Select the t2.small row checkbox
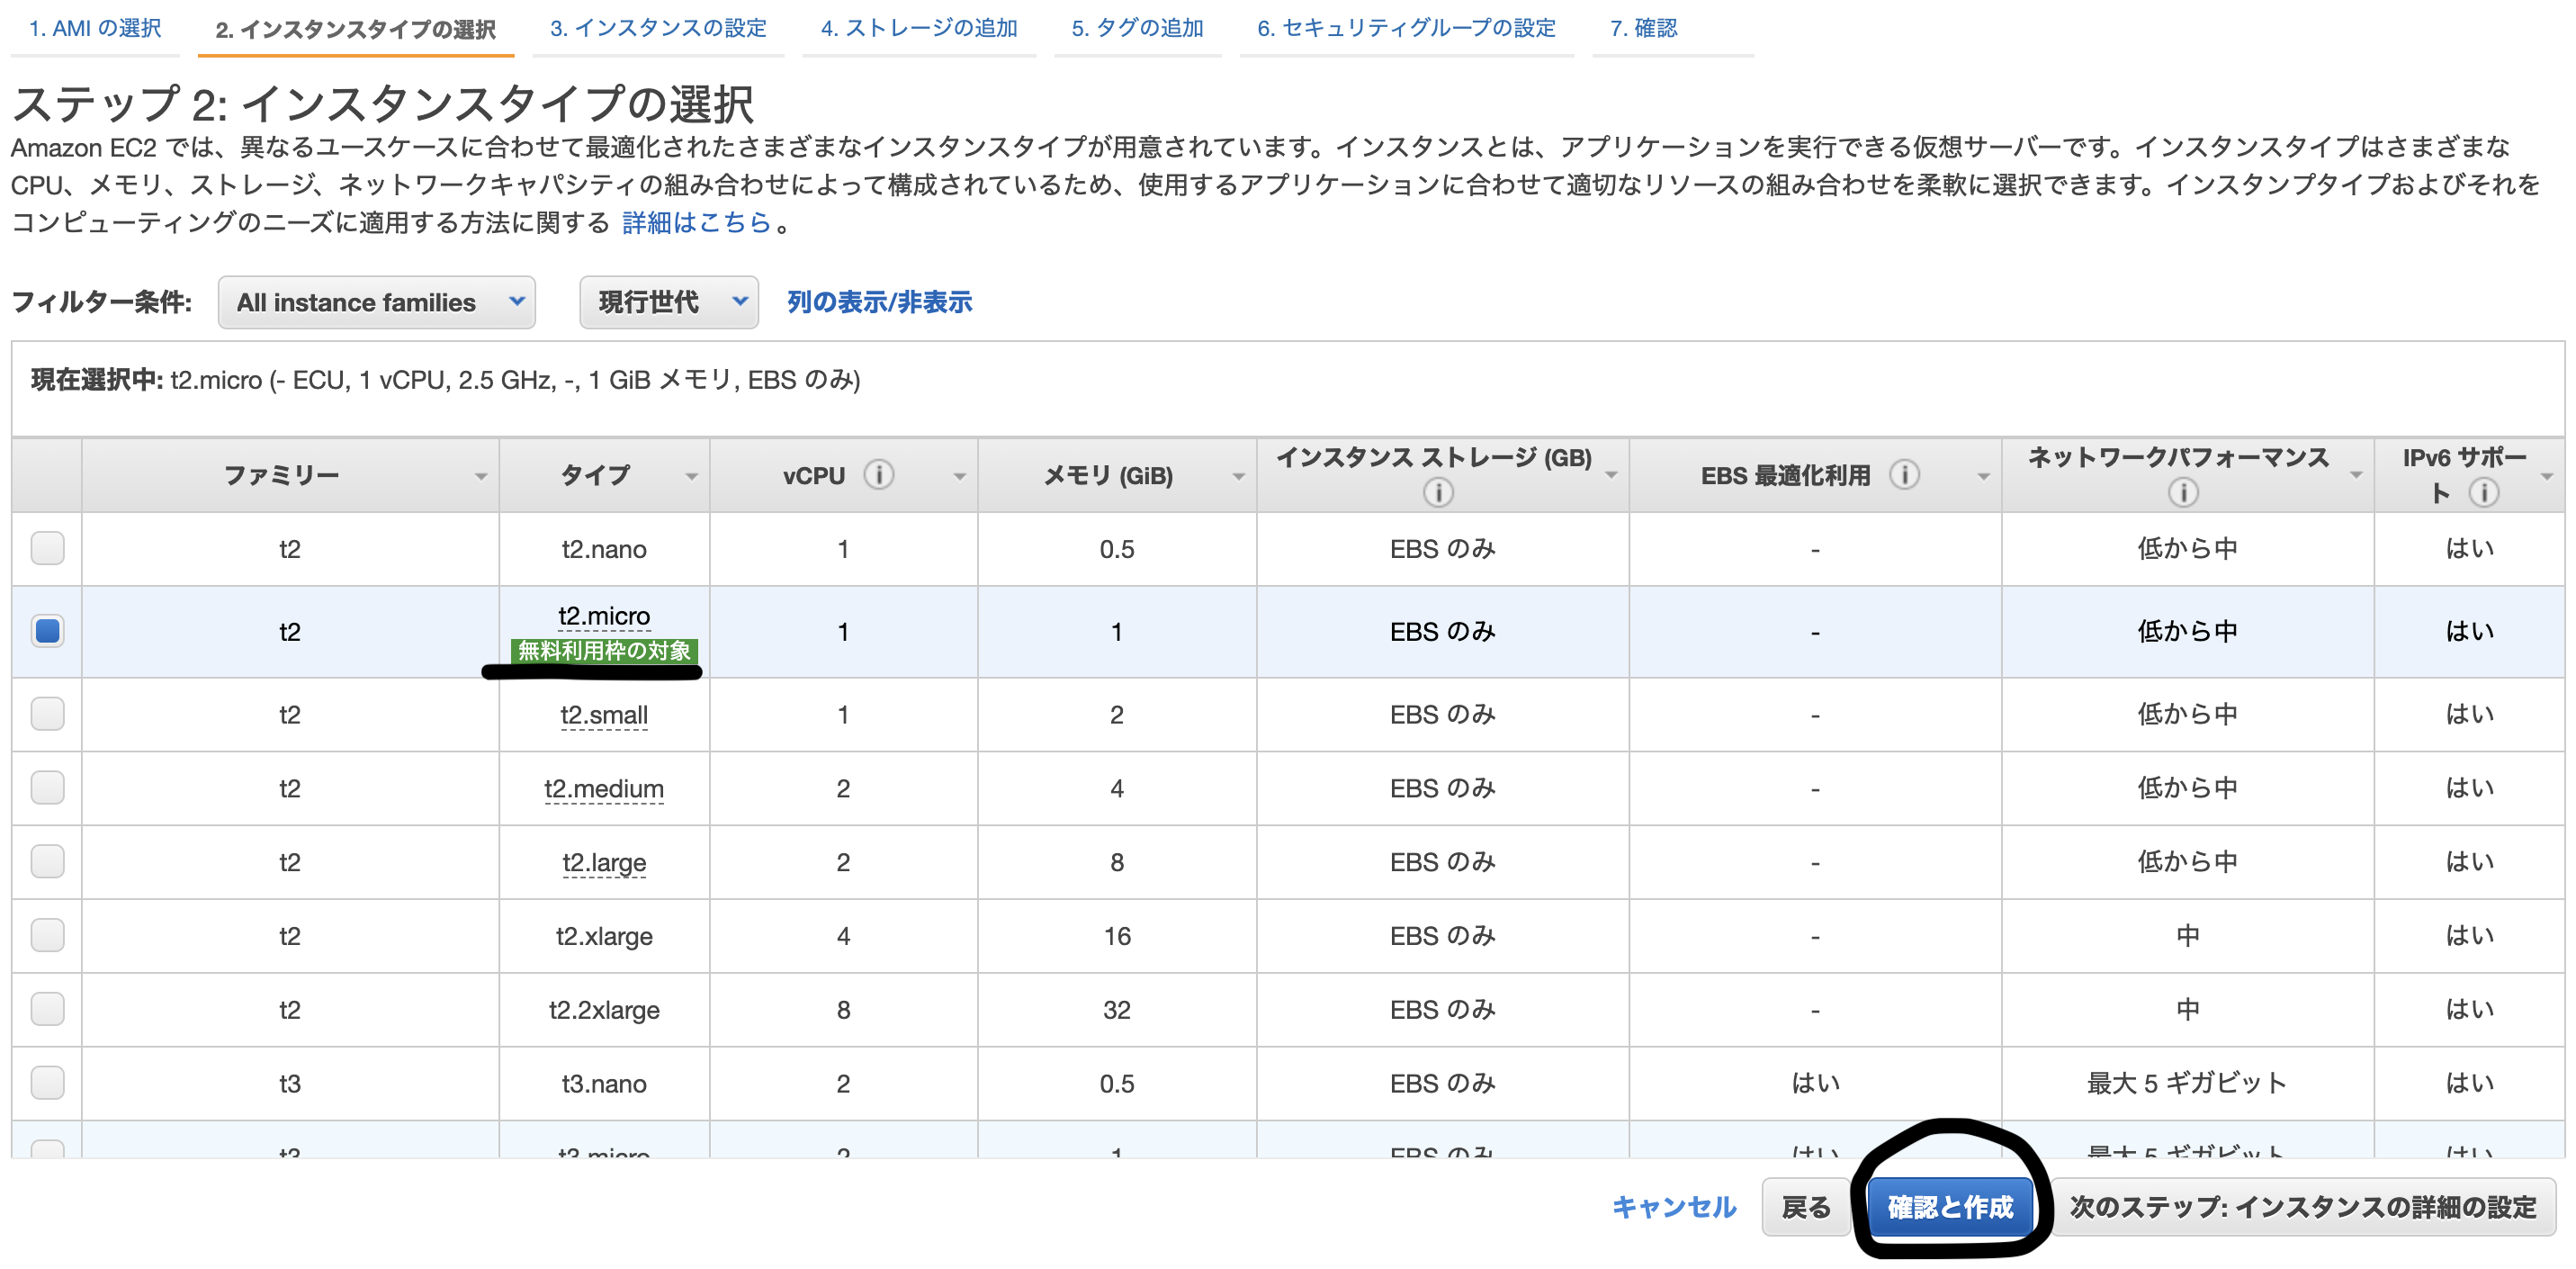The image size is (2576, 1269). click(47, 714)
